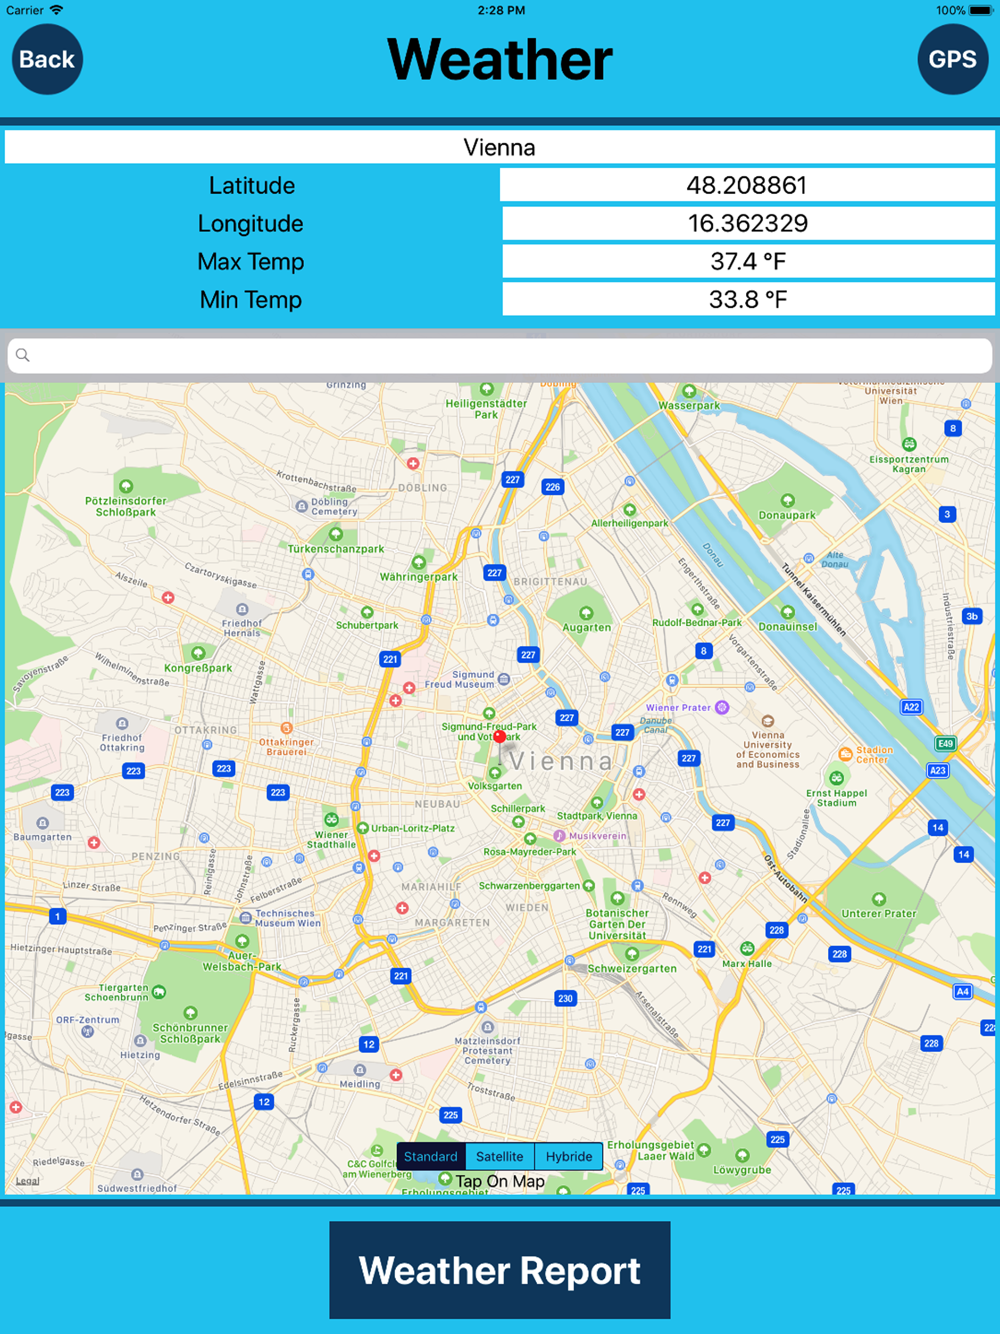Image resolution: width=1000 pixels, height=1334 pixels.
Task: Tap the Stadion Center shopping icon
Action: (x=846, y=754)
